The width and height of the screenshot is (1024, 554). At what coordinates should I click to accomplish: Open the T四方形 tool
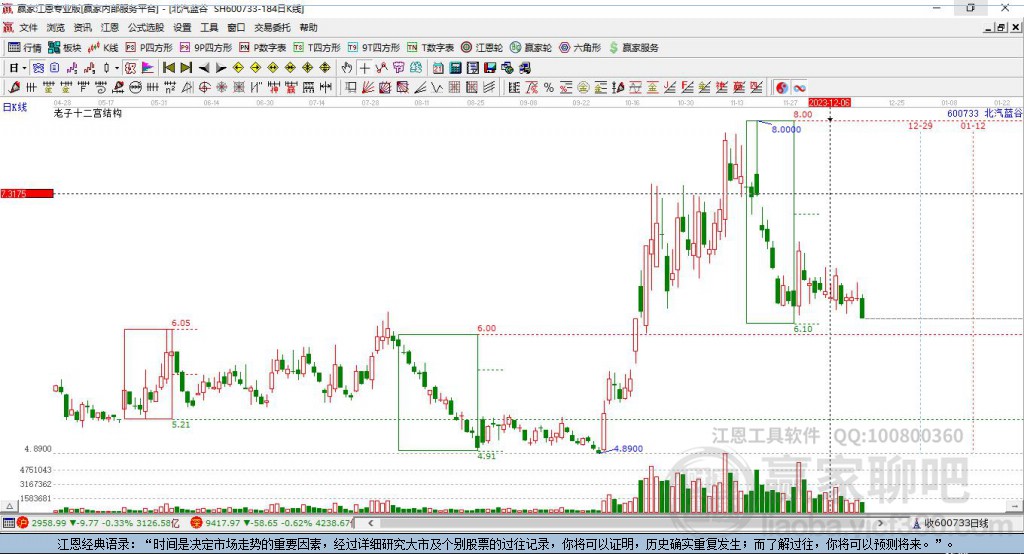[x=317, y=48]
